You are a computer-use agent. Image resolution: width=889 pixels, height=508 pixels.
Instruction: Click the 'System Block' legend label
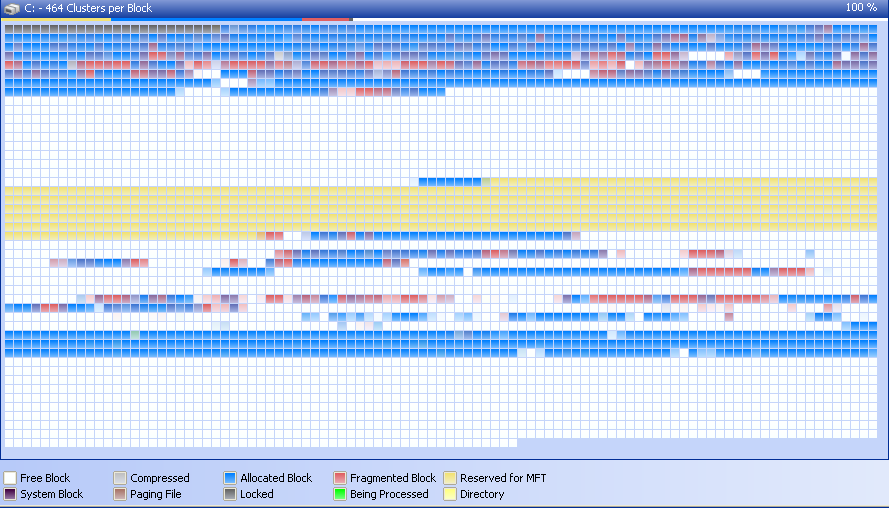[52, 494]
